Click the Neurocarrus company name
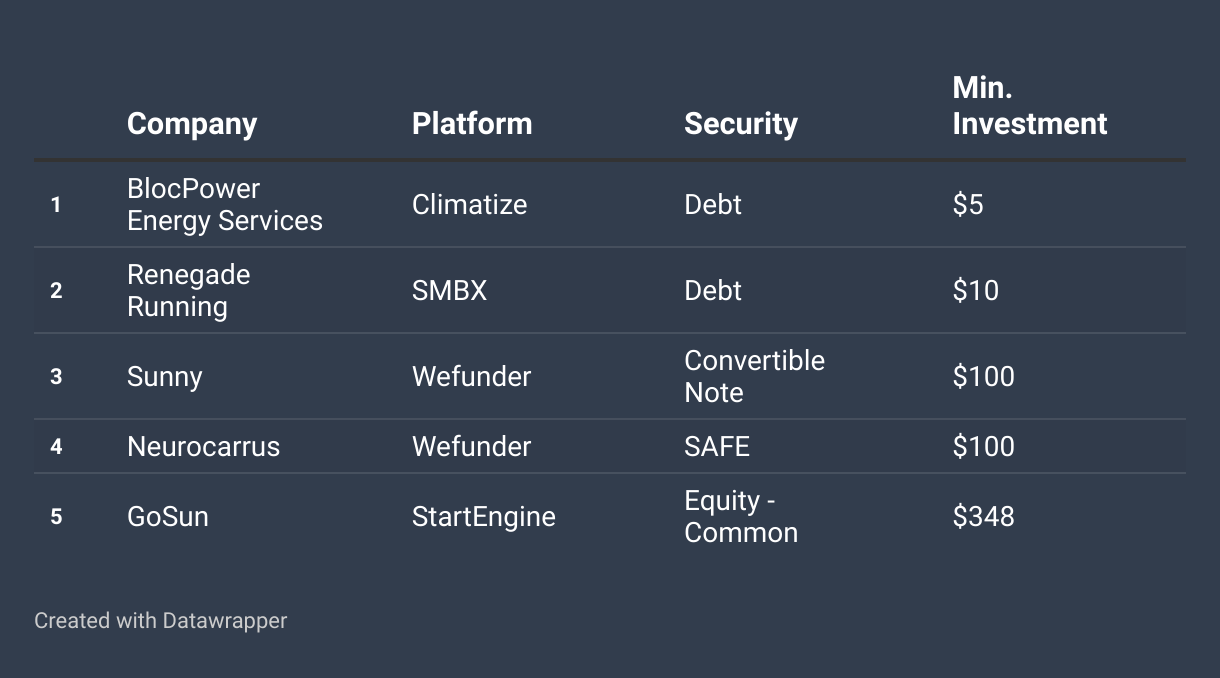The width and height of the screenshot is (1220, 678). 204,446
